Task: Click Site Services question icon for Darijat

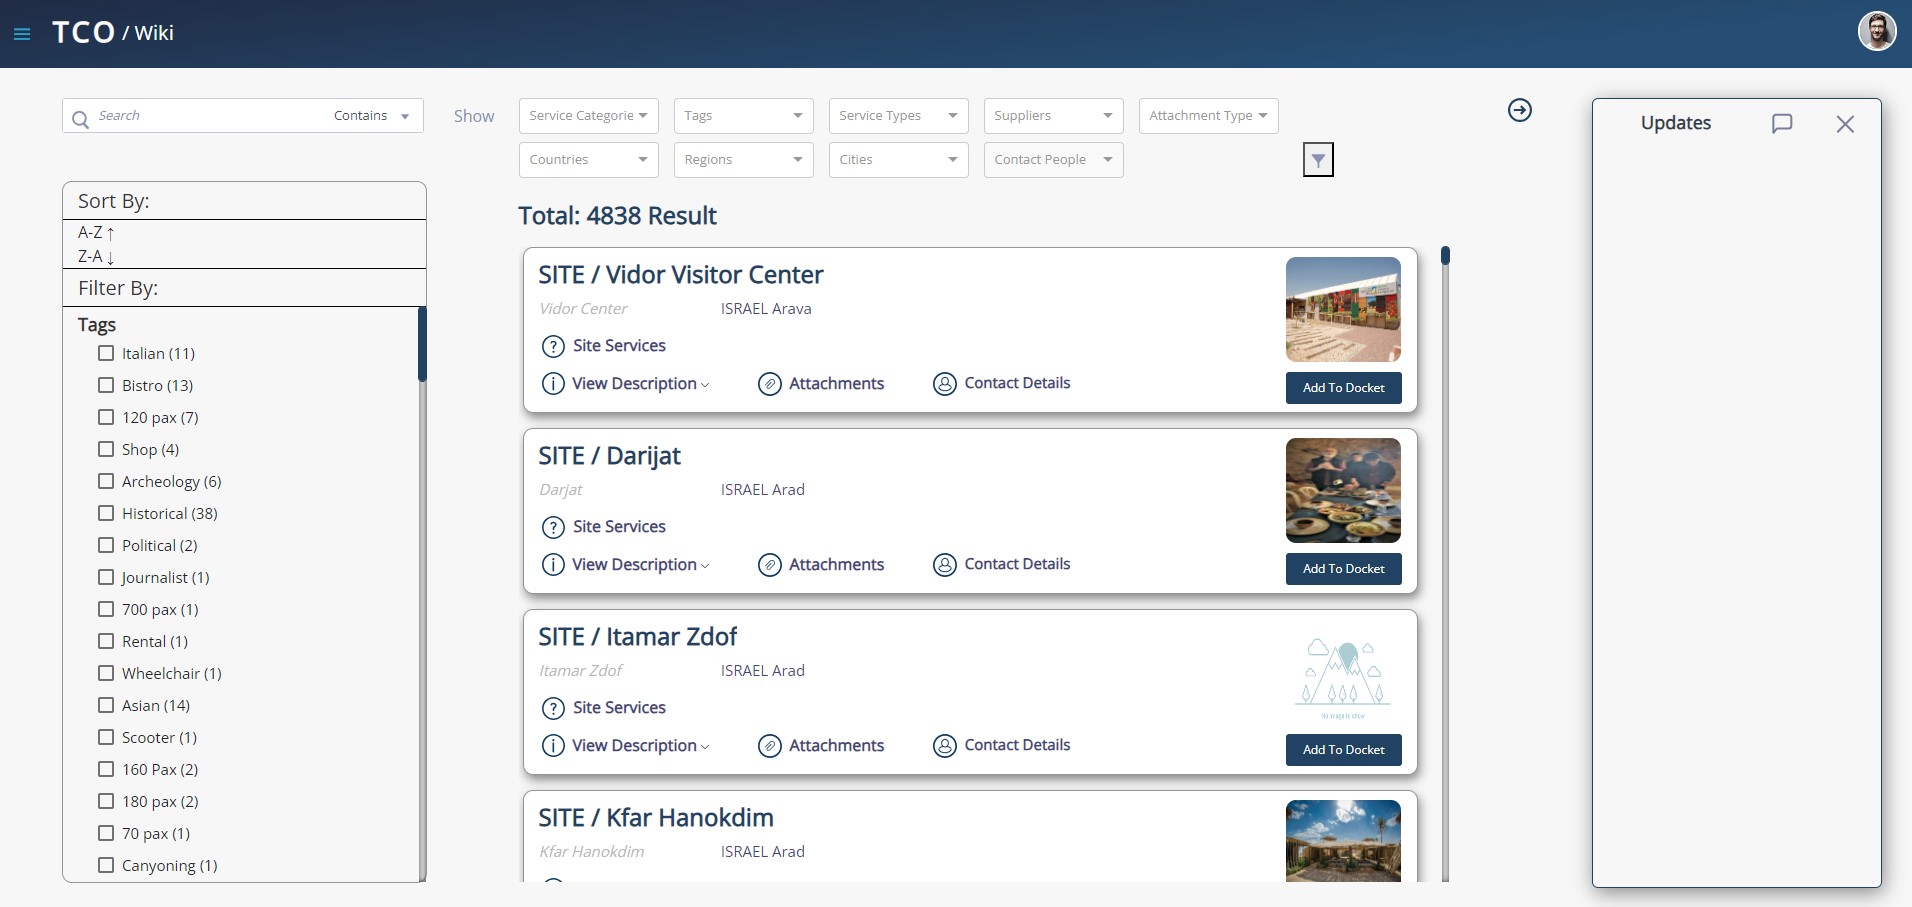Action: point(553,527)
